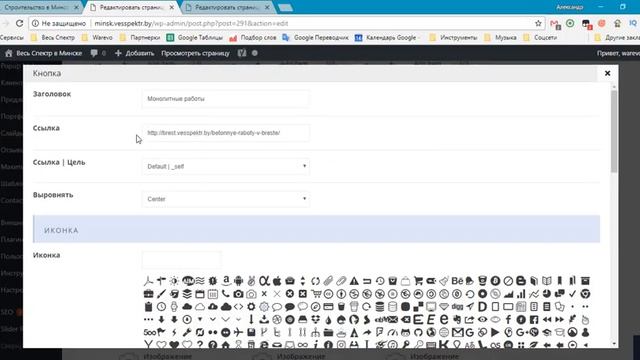640x360 pixels.
Task: Open the 'Google Таблицы' bookmark
Action: tap(195, 38)
